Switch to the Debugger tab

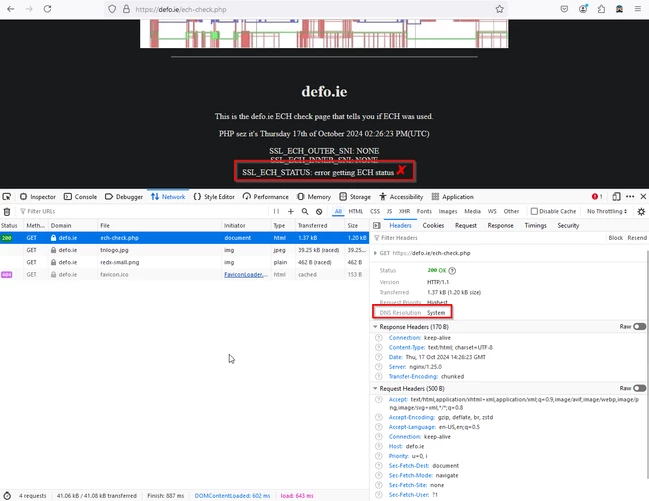pyautogui.click(x=124, y=197)
